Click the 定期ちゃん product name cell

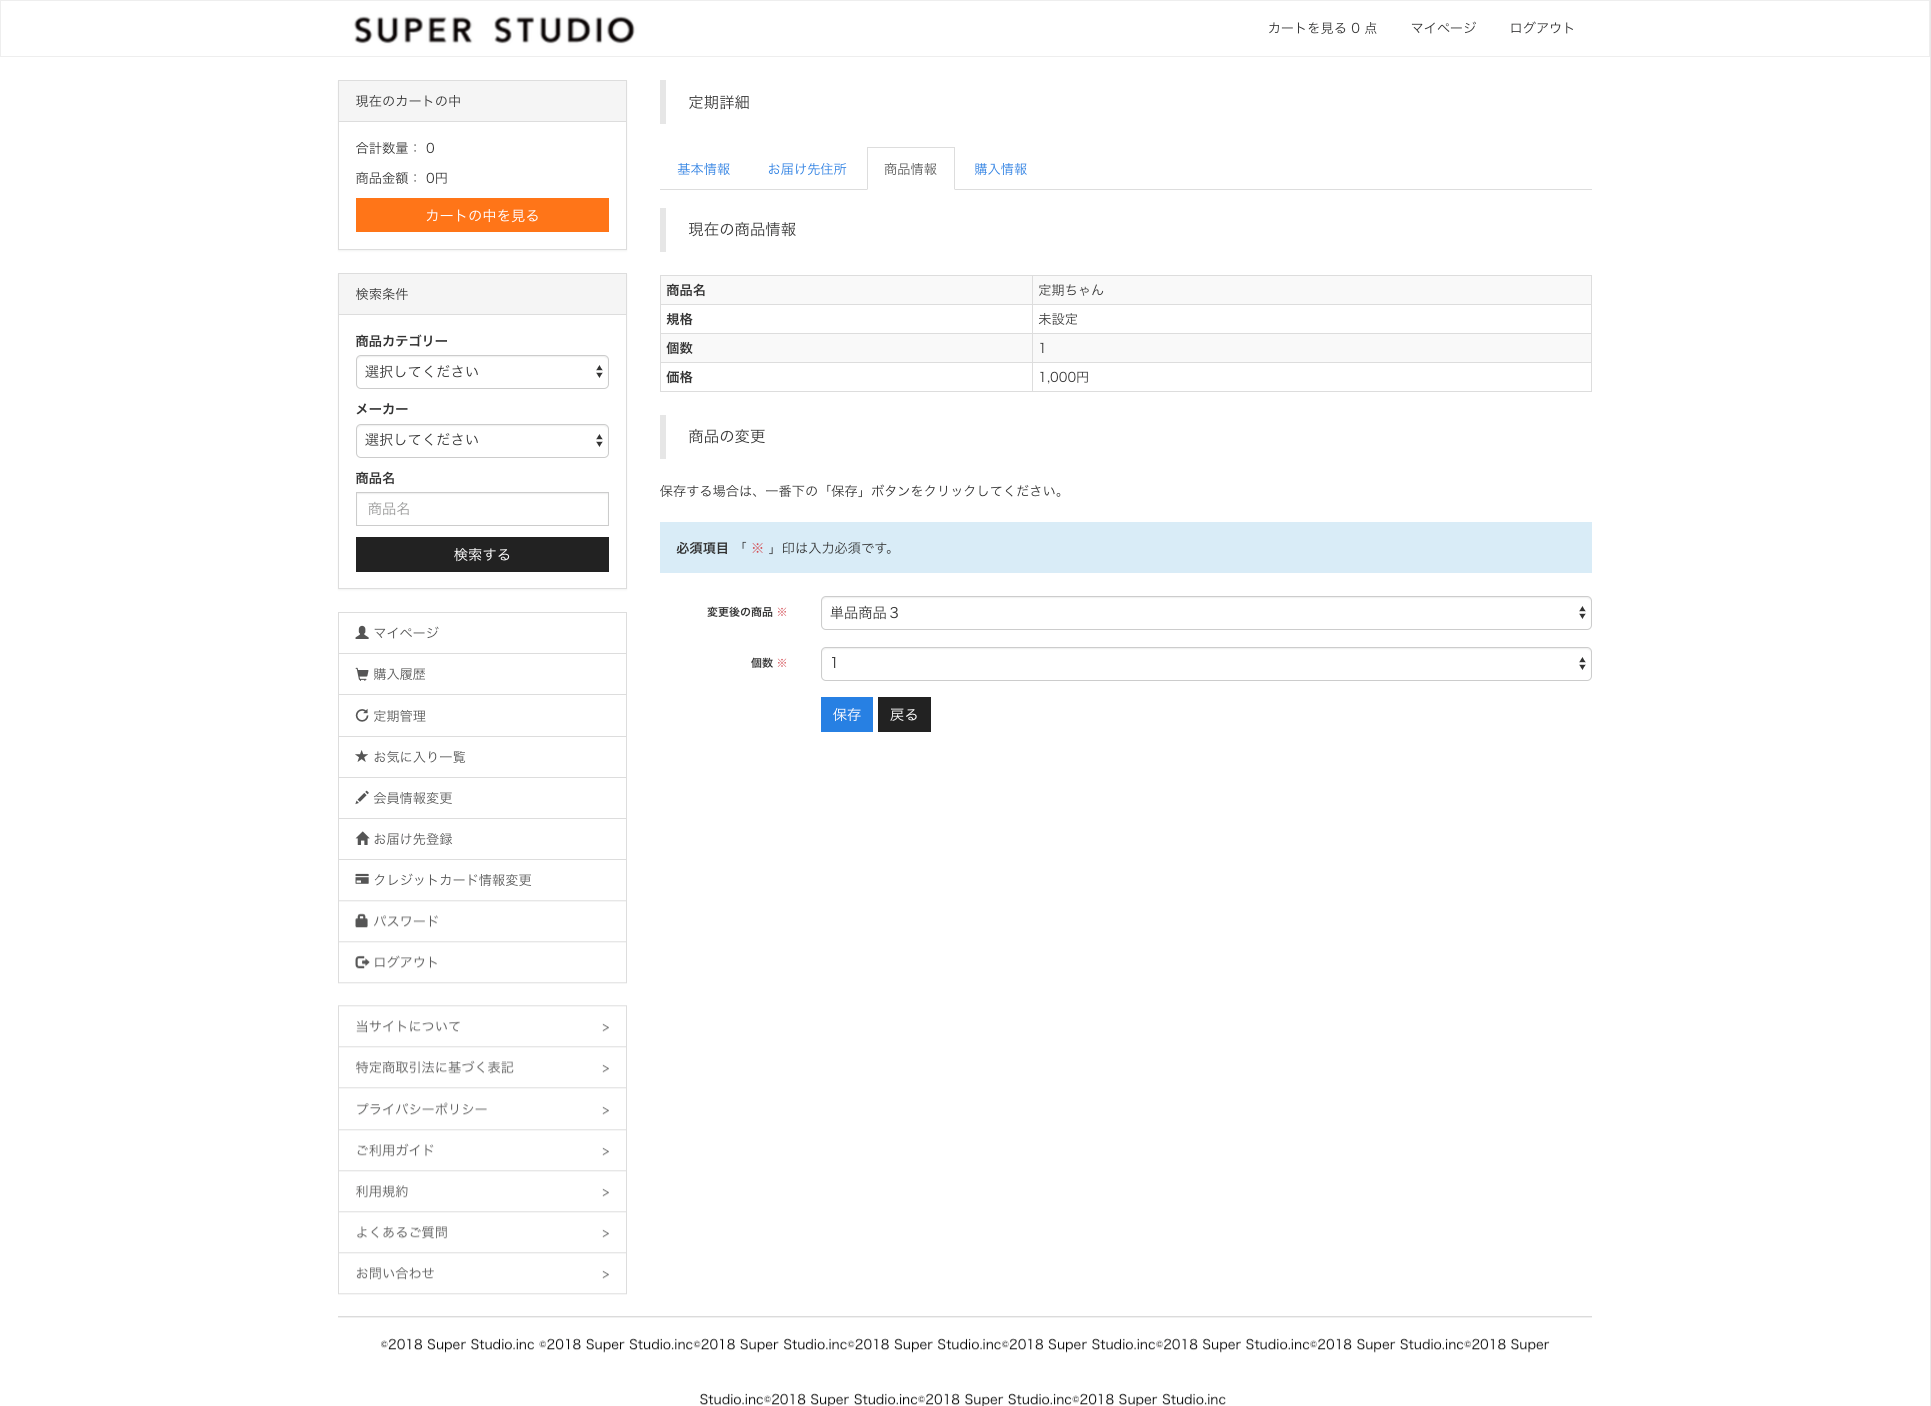tap(1311, 290)
